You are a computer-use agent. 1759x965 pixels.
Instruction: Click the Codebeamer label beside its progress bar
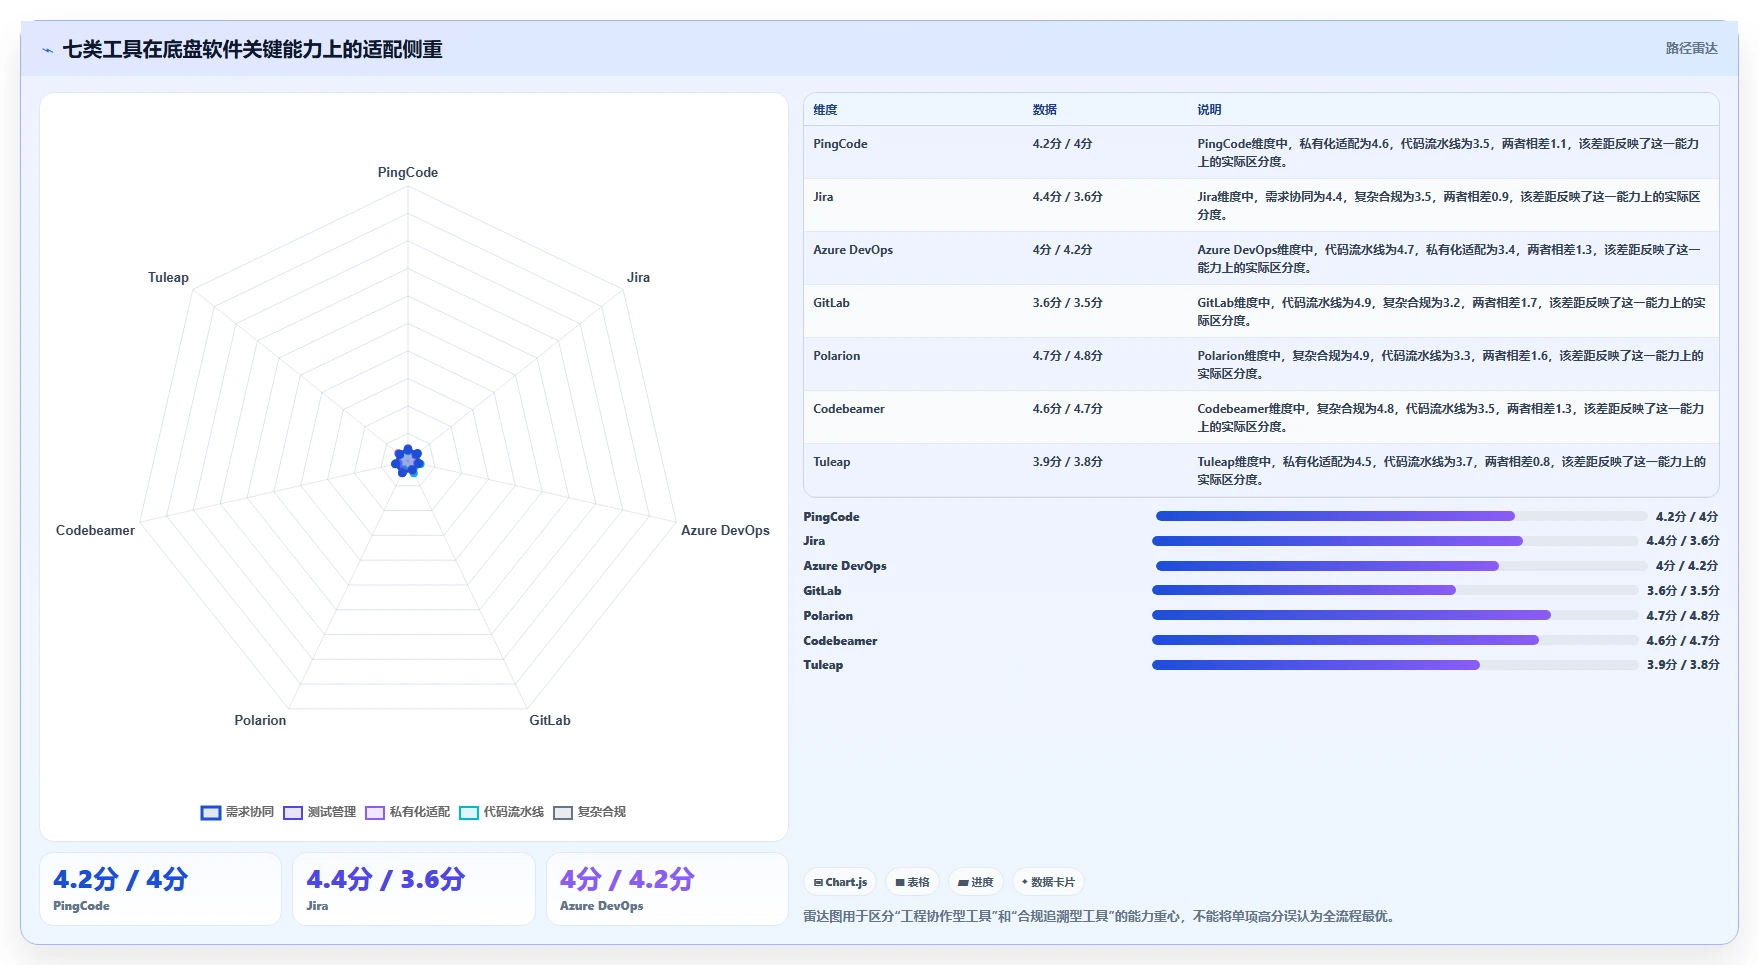pos(840,641)
